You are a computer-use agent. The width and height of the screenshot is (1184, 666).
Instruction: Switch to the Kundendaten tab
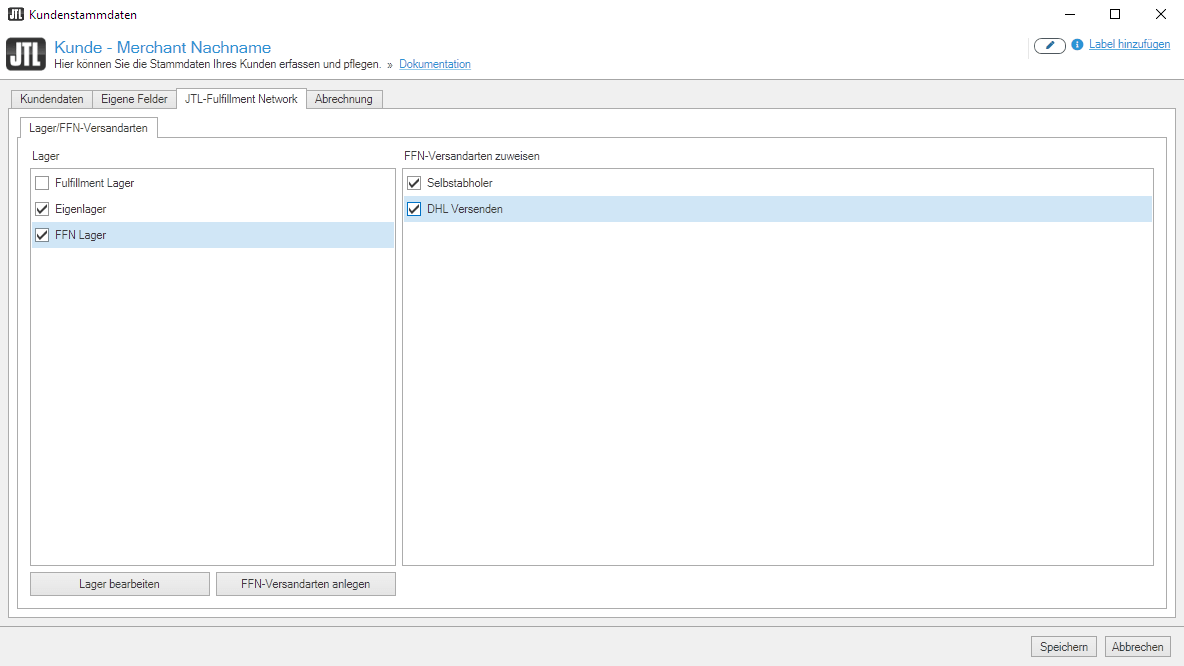52,99
